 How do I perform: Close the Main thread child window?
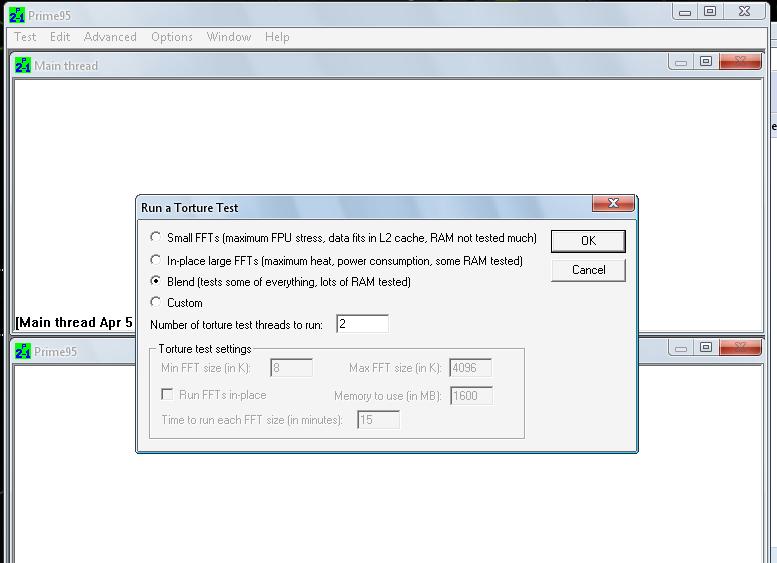pyautogui.click(x=740, y=61)
